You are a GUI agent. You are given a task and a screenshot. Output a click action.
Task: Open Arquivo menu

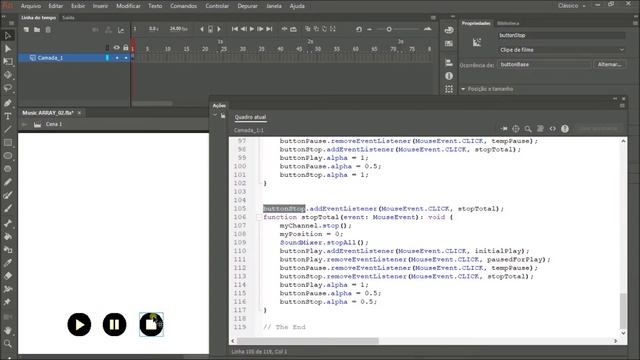31,6
